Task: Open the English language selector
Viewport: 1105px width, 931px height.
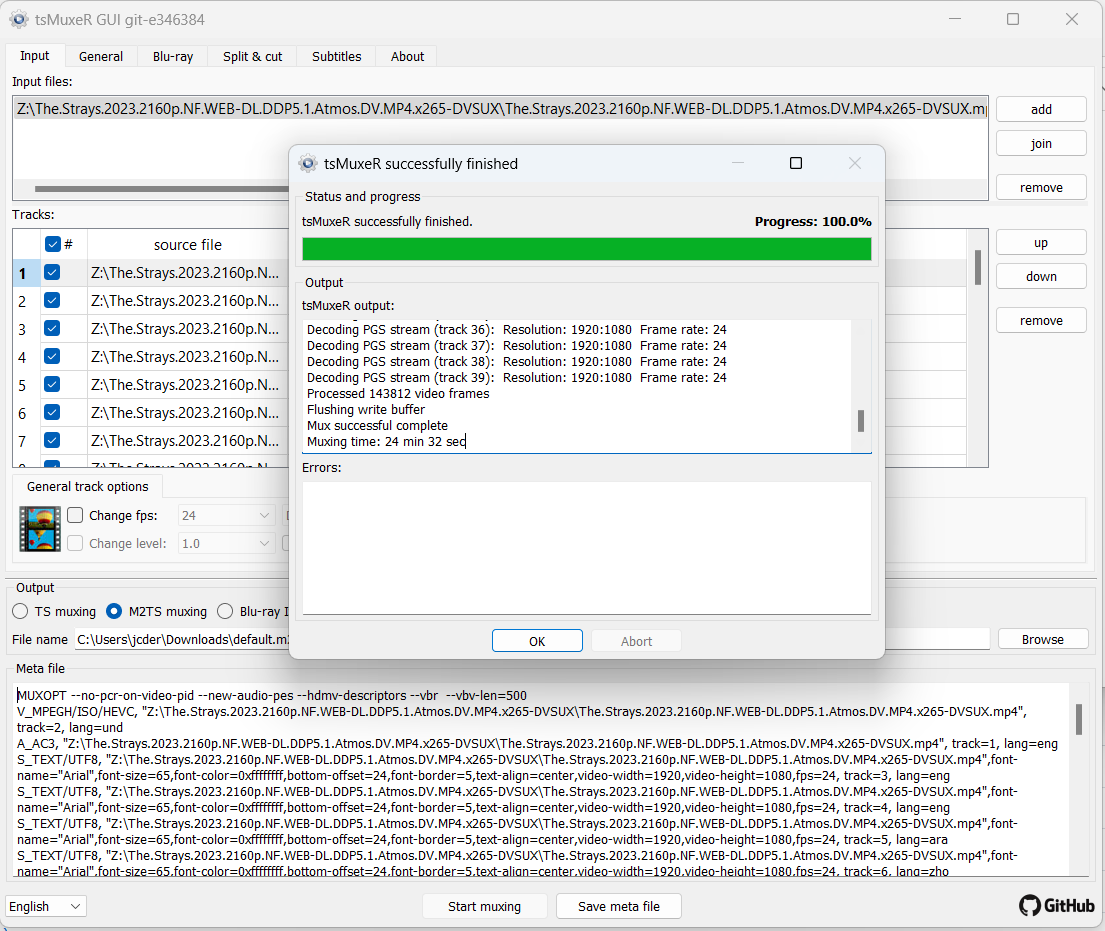Action: (44, 905)
